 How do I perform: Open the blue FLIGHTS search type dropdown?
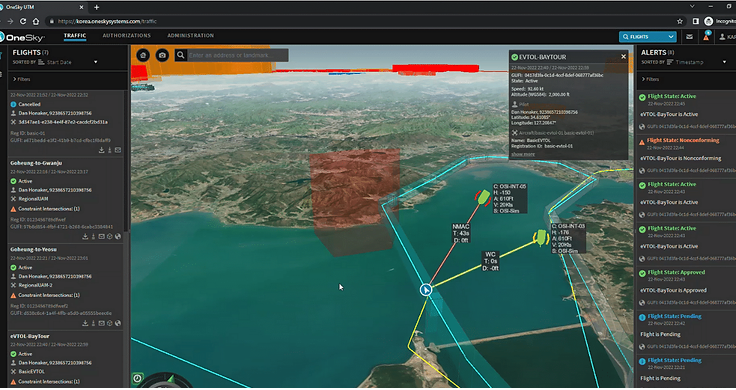[x=647, y=37]
